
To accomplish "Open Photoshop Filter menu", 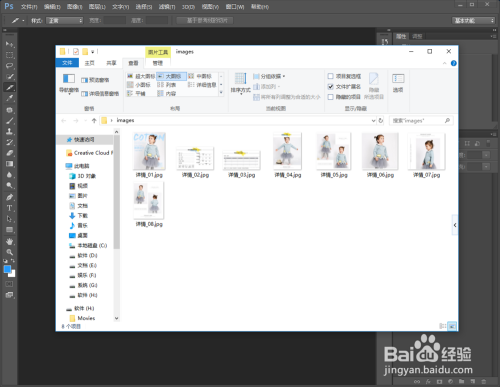I will point(167,7).
